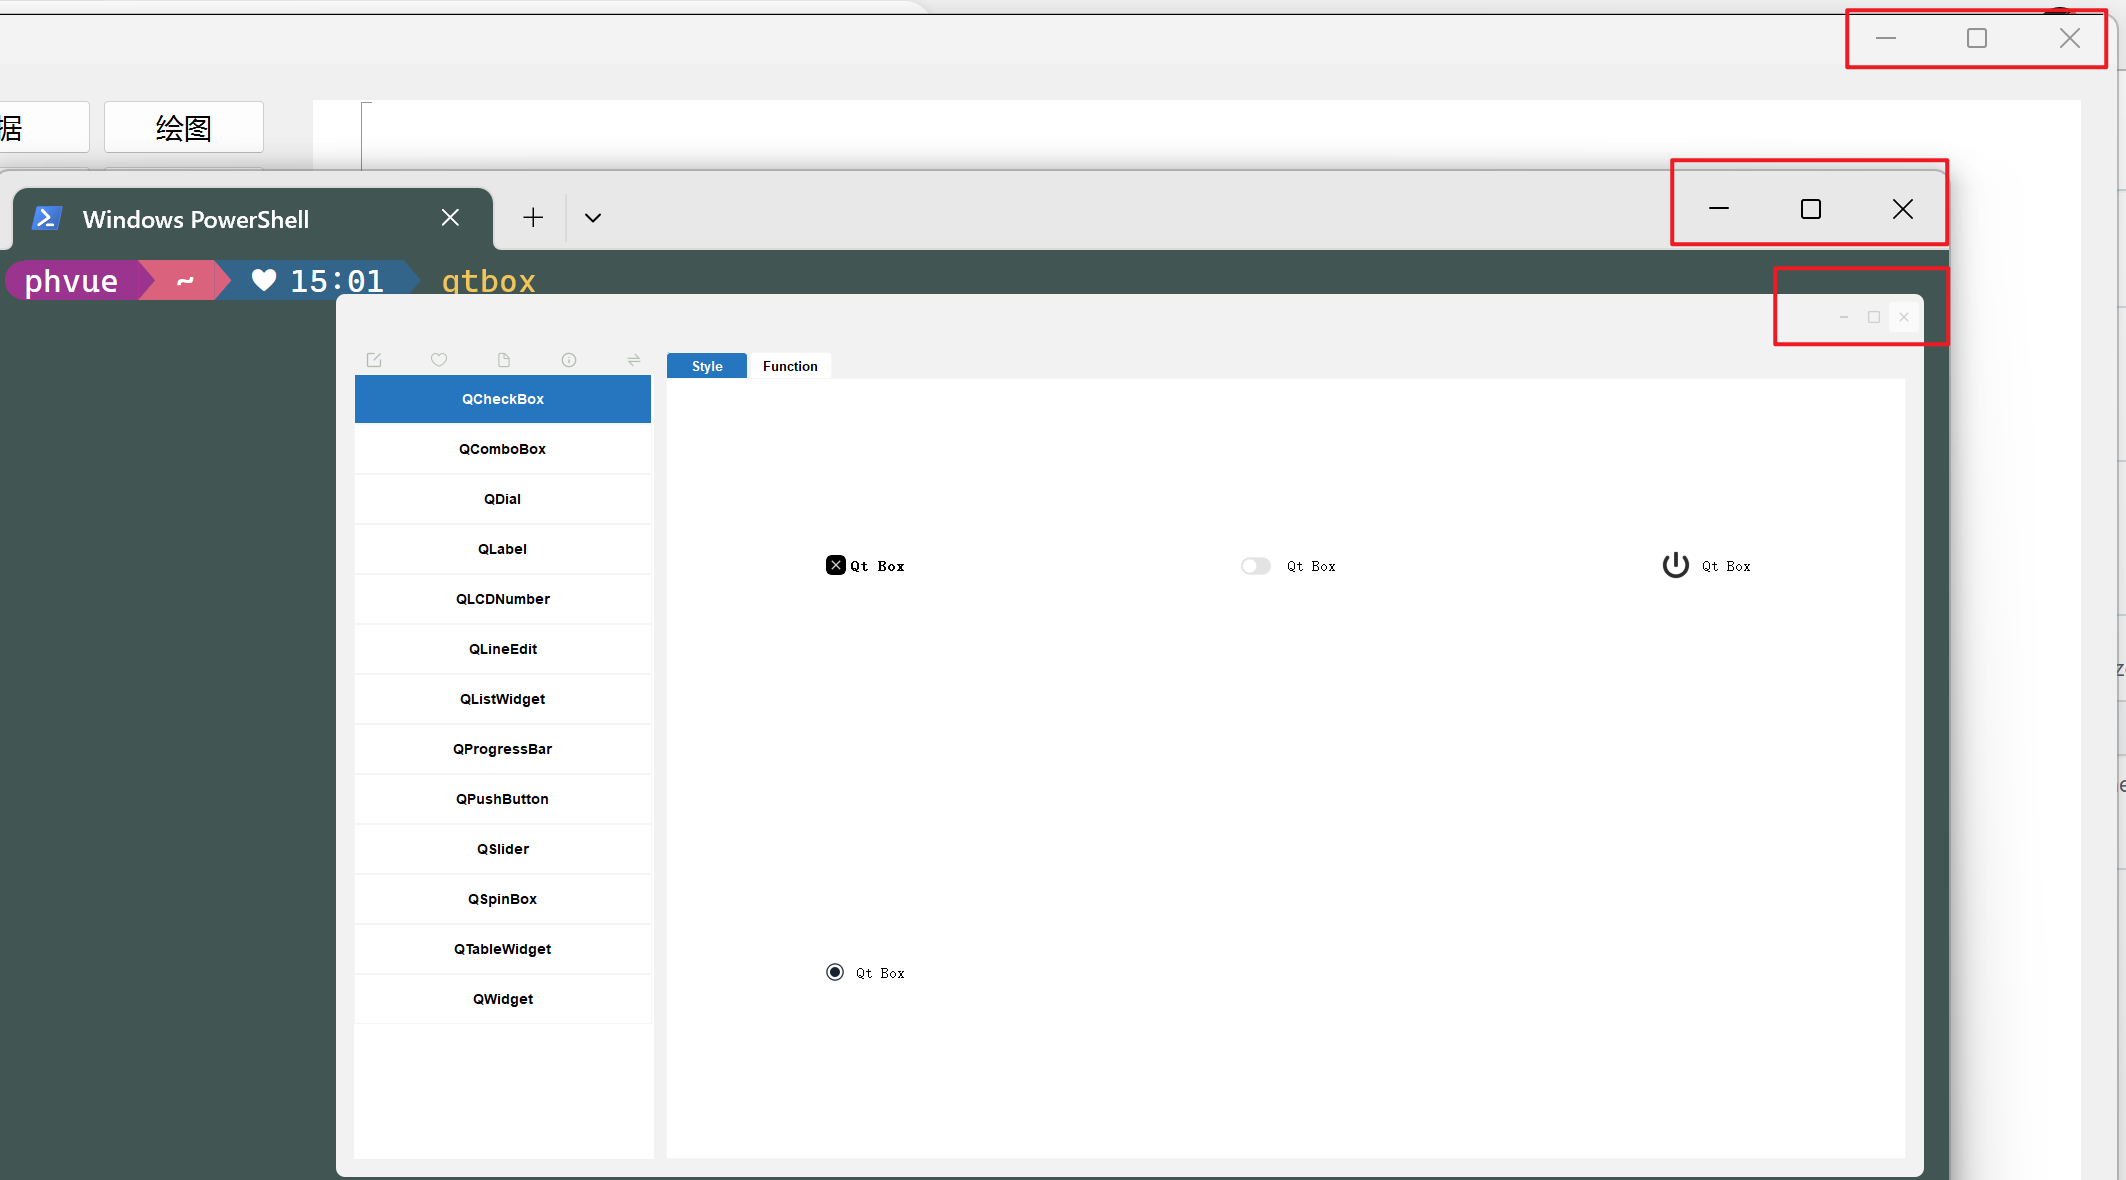This screenshot has width=2126, height=1180.
Task: Select the Qt Box radio button
Action: point(835,972)
